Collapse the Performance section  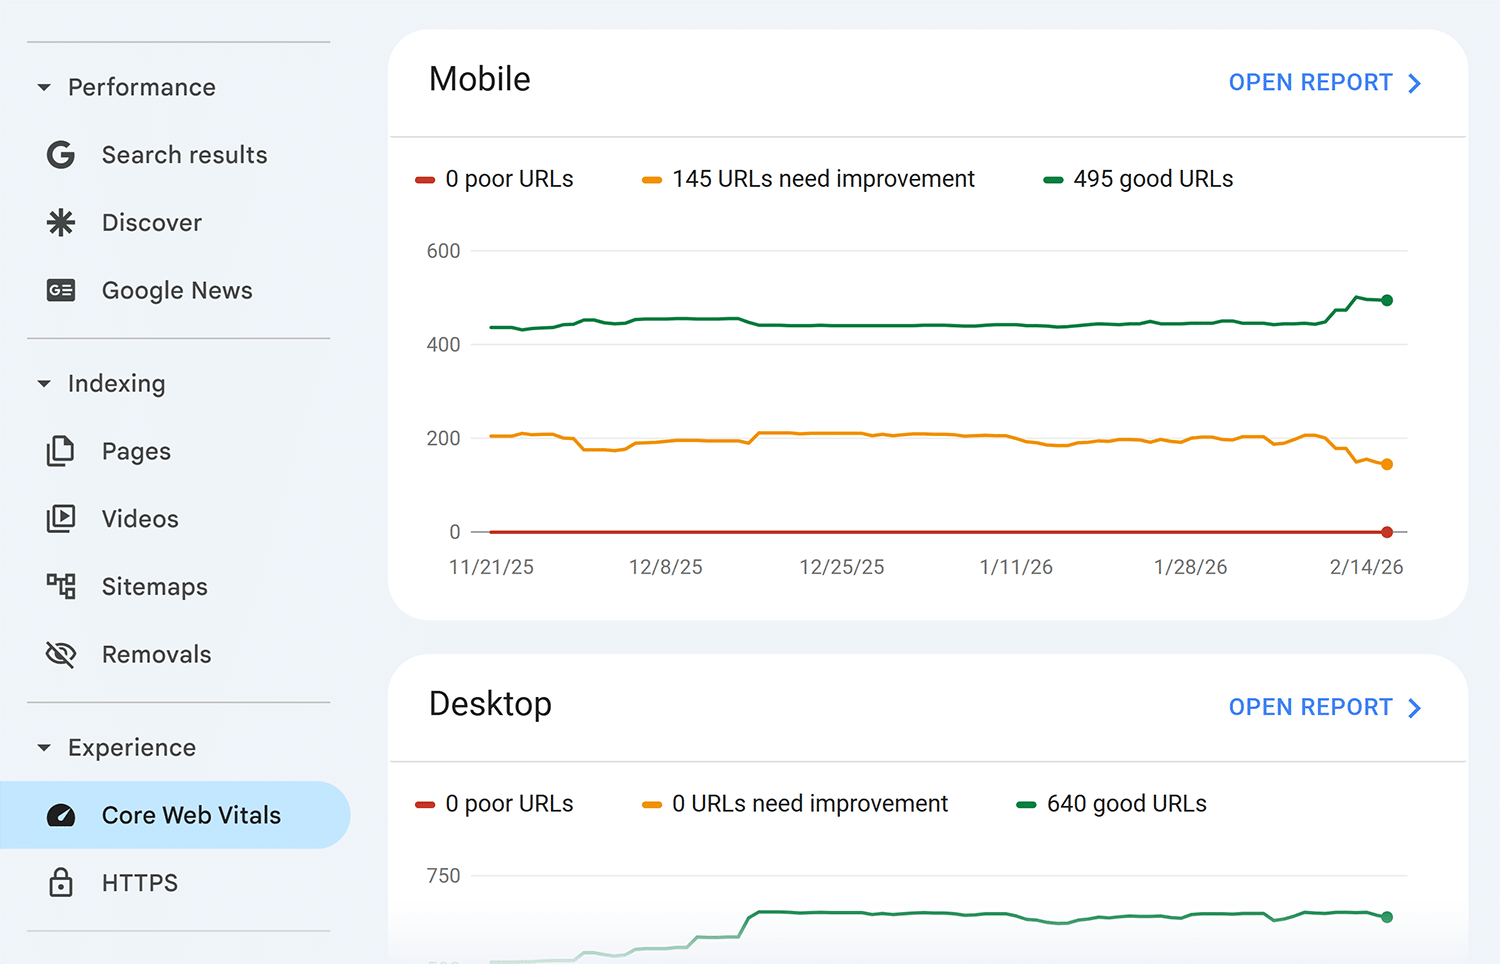click(x=44, y=87)
